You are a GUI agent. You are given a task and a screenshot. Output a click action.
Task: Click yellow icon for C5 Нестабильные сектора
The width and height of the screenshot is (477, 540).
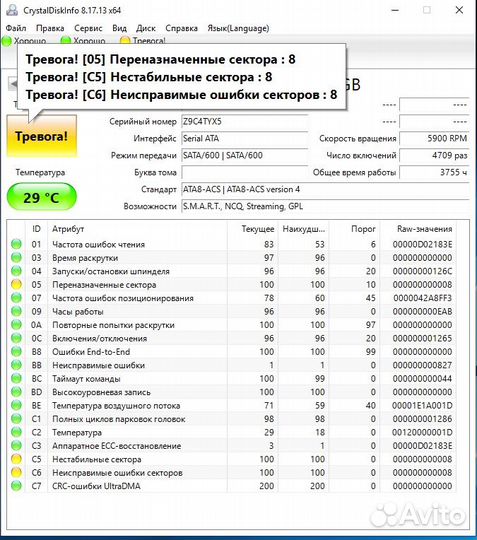(16, 459)
